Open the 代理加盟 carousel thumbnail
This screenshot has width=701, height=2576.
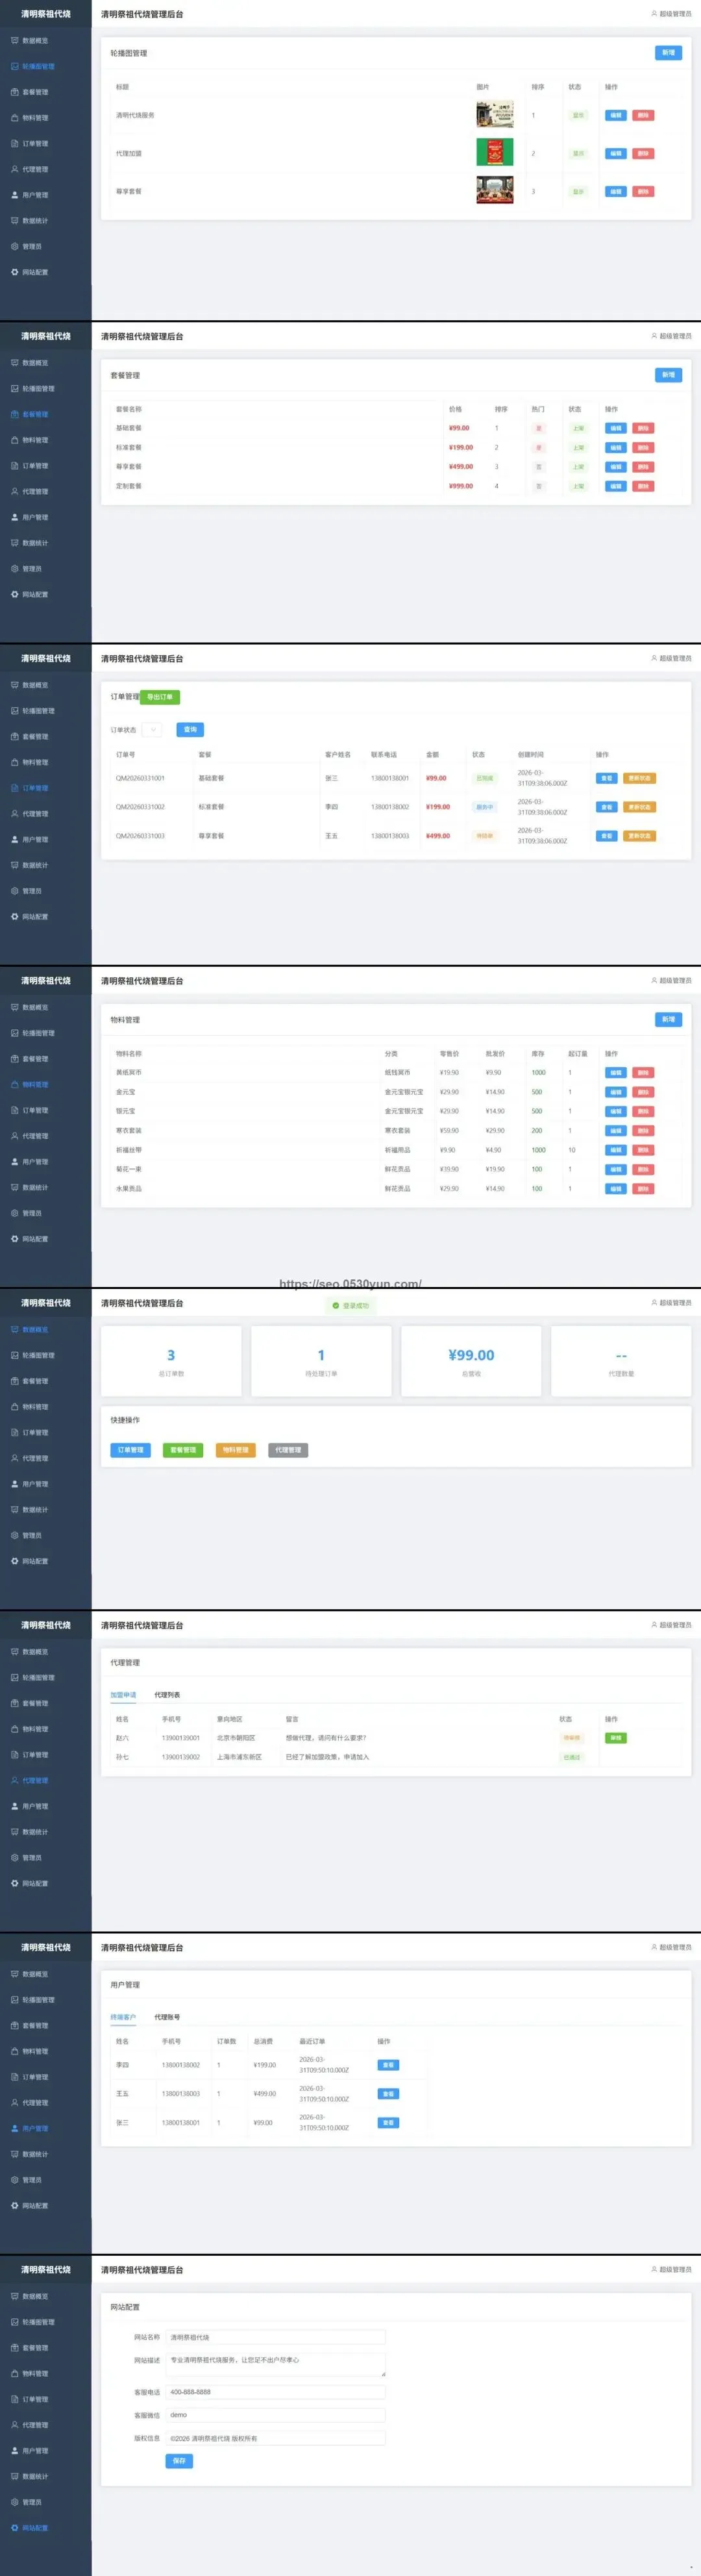pyautogui.click(x=495, y=153)
